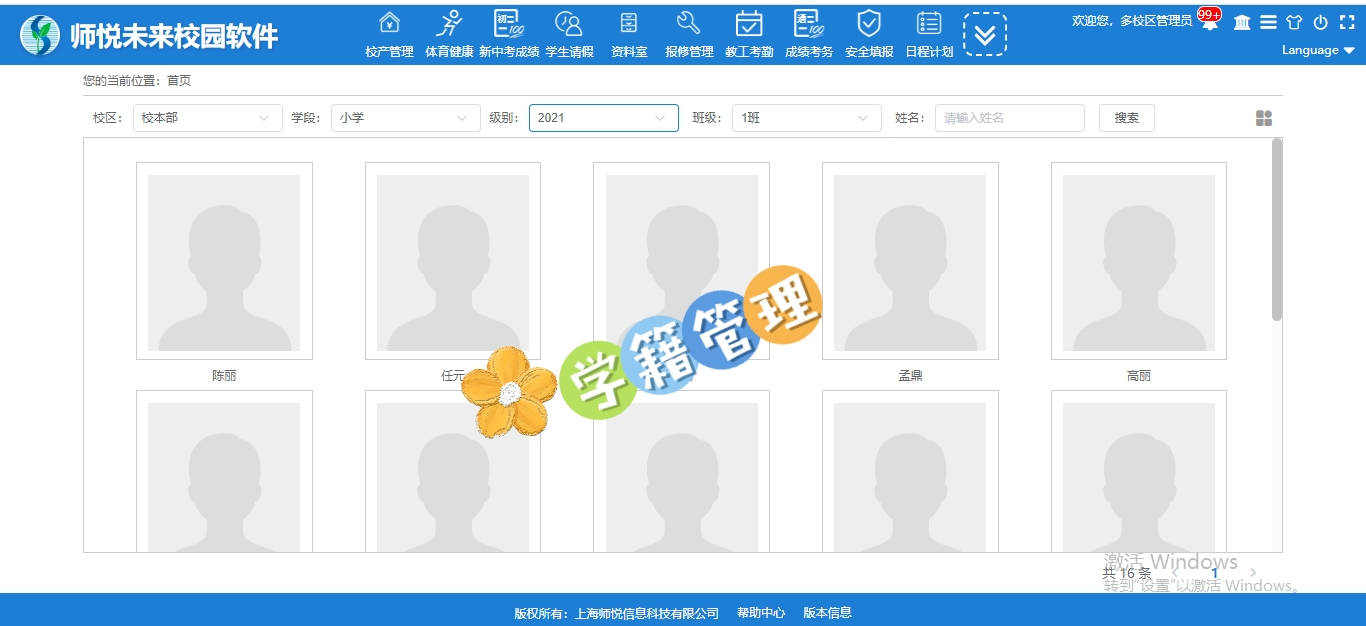Click the power logout icon
Image resolution: width=1366 pixels, height=626 pixels.
click(x=1320, y=22)
